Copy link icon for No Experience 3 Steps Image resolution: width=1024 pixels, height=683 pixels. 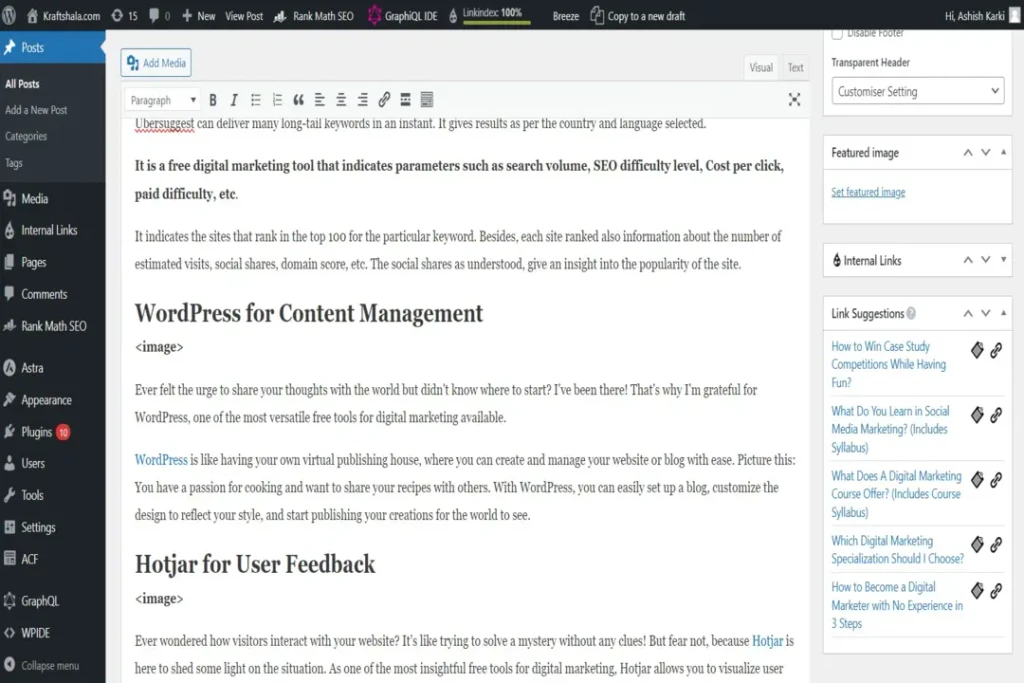(x=996, y=591)
